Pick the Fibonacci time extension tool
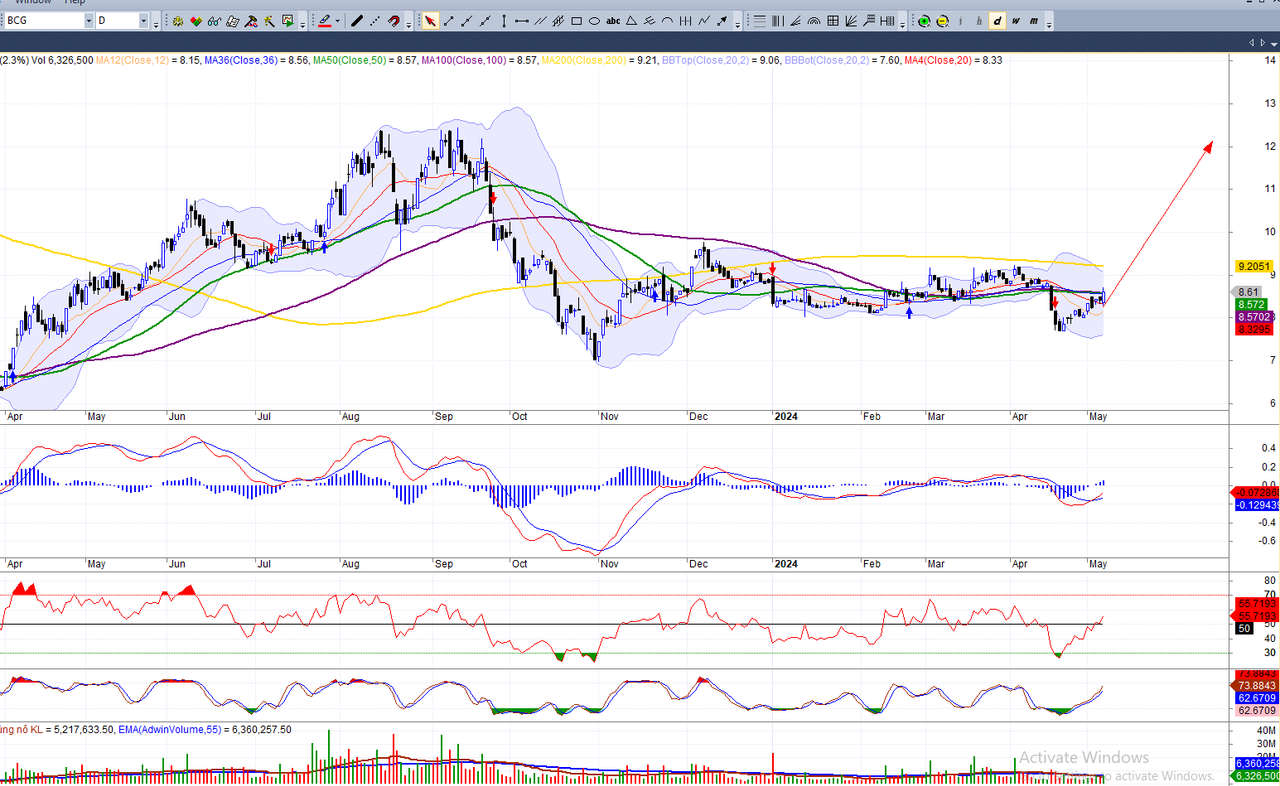 (887, 21)
